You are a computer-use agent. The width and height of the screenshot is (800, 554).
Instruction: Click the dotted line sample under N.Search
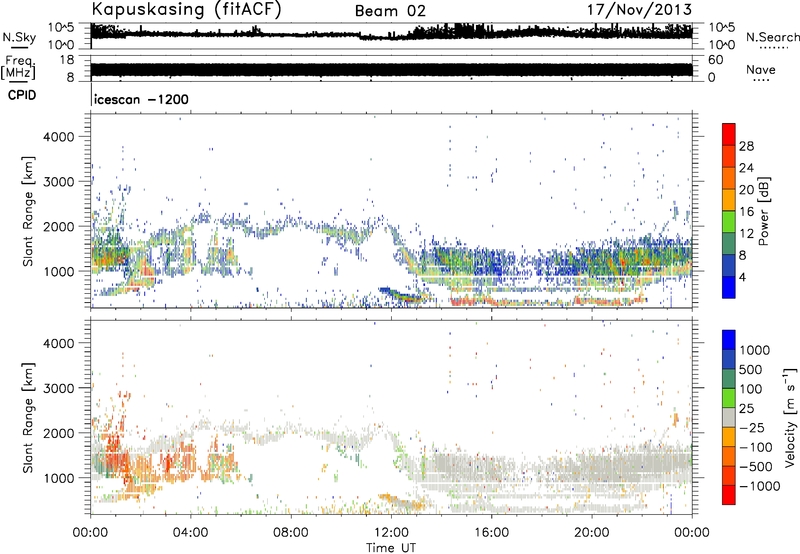click(774, 48)
